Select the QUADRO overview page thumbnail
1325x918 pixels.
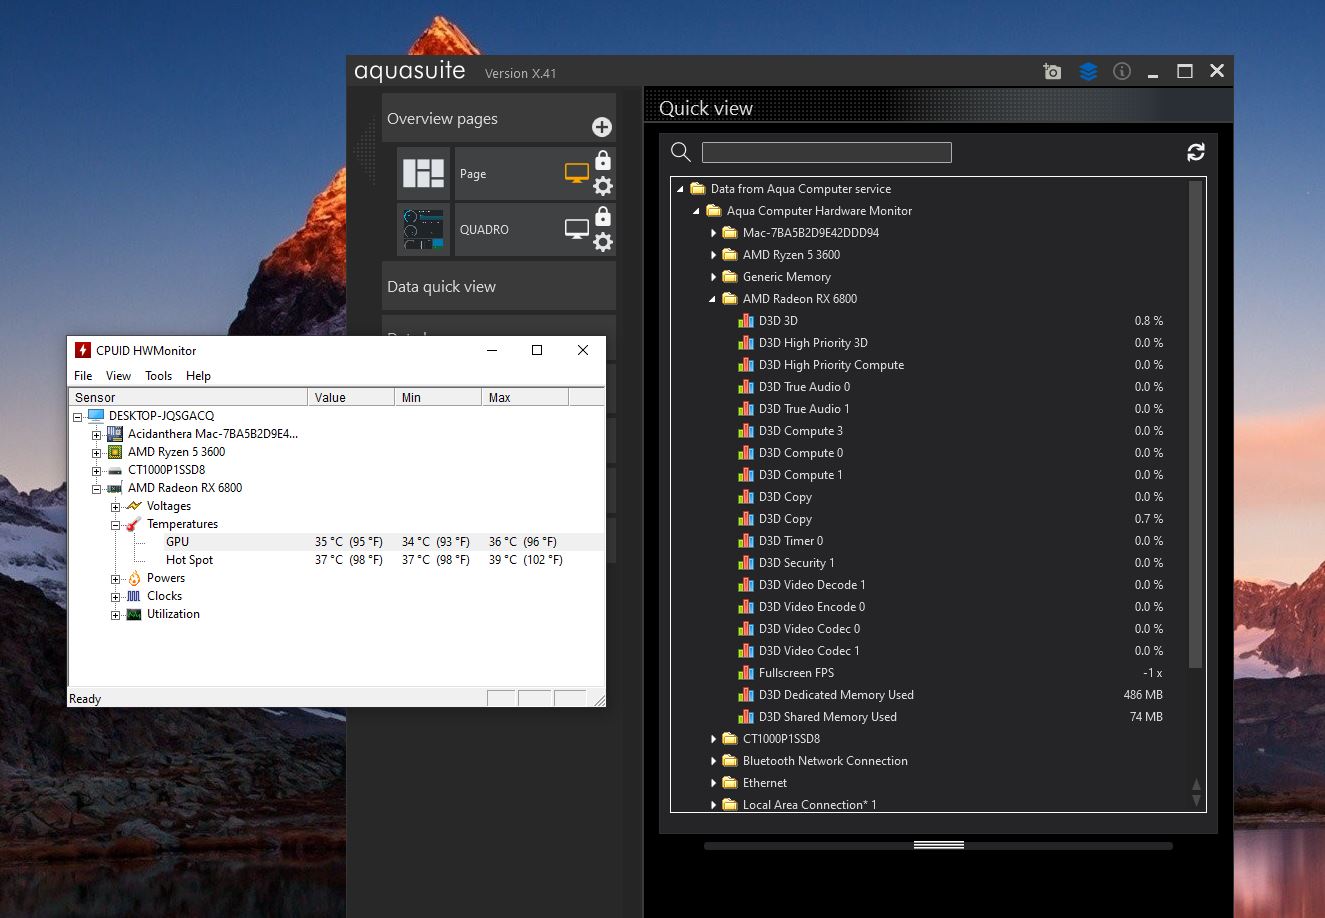[x=424, y=230]
